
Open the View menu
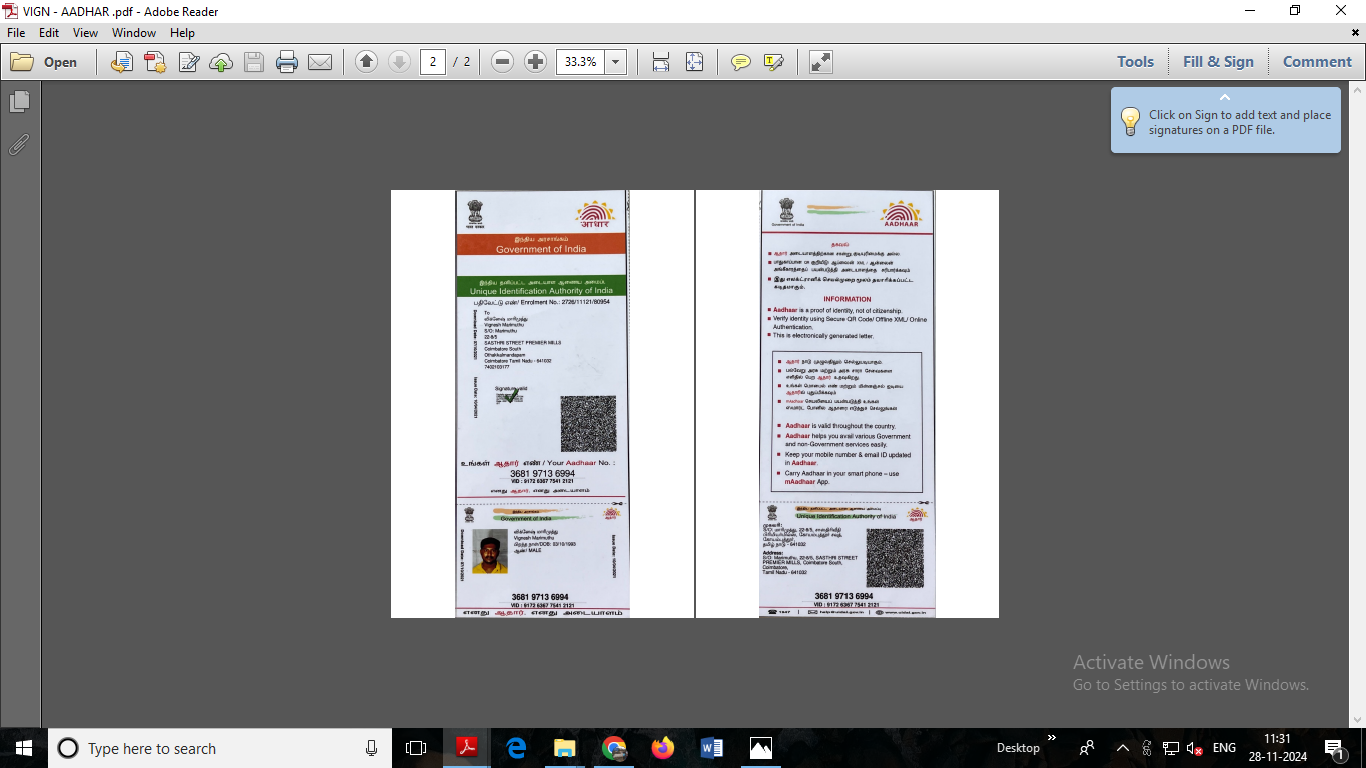[x=85, y=33]
